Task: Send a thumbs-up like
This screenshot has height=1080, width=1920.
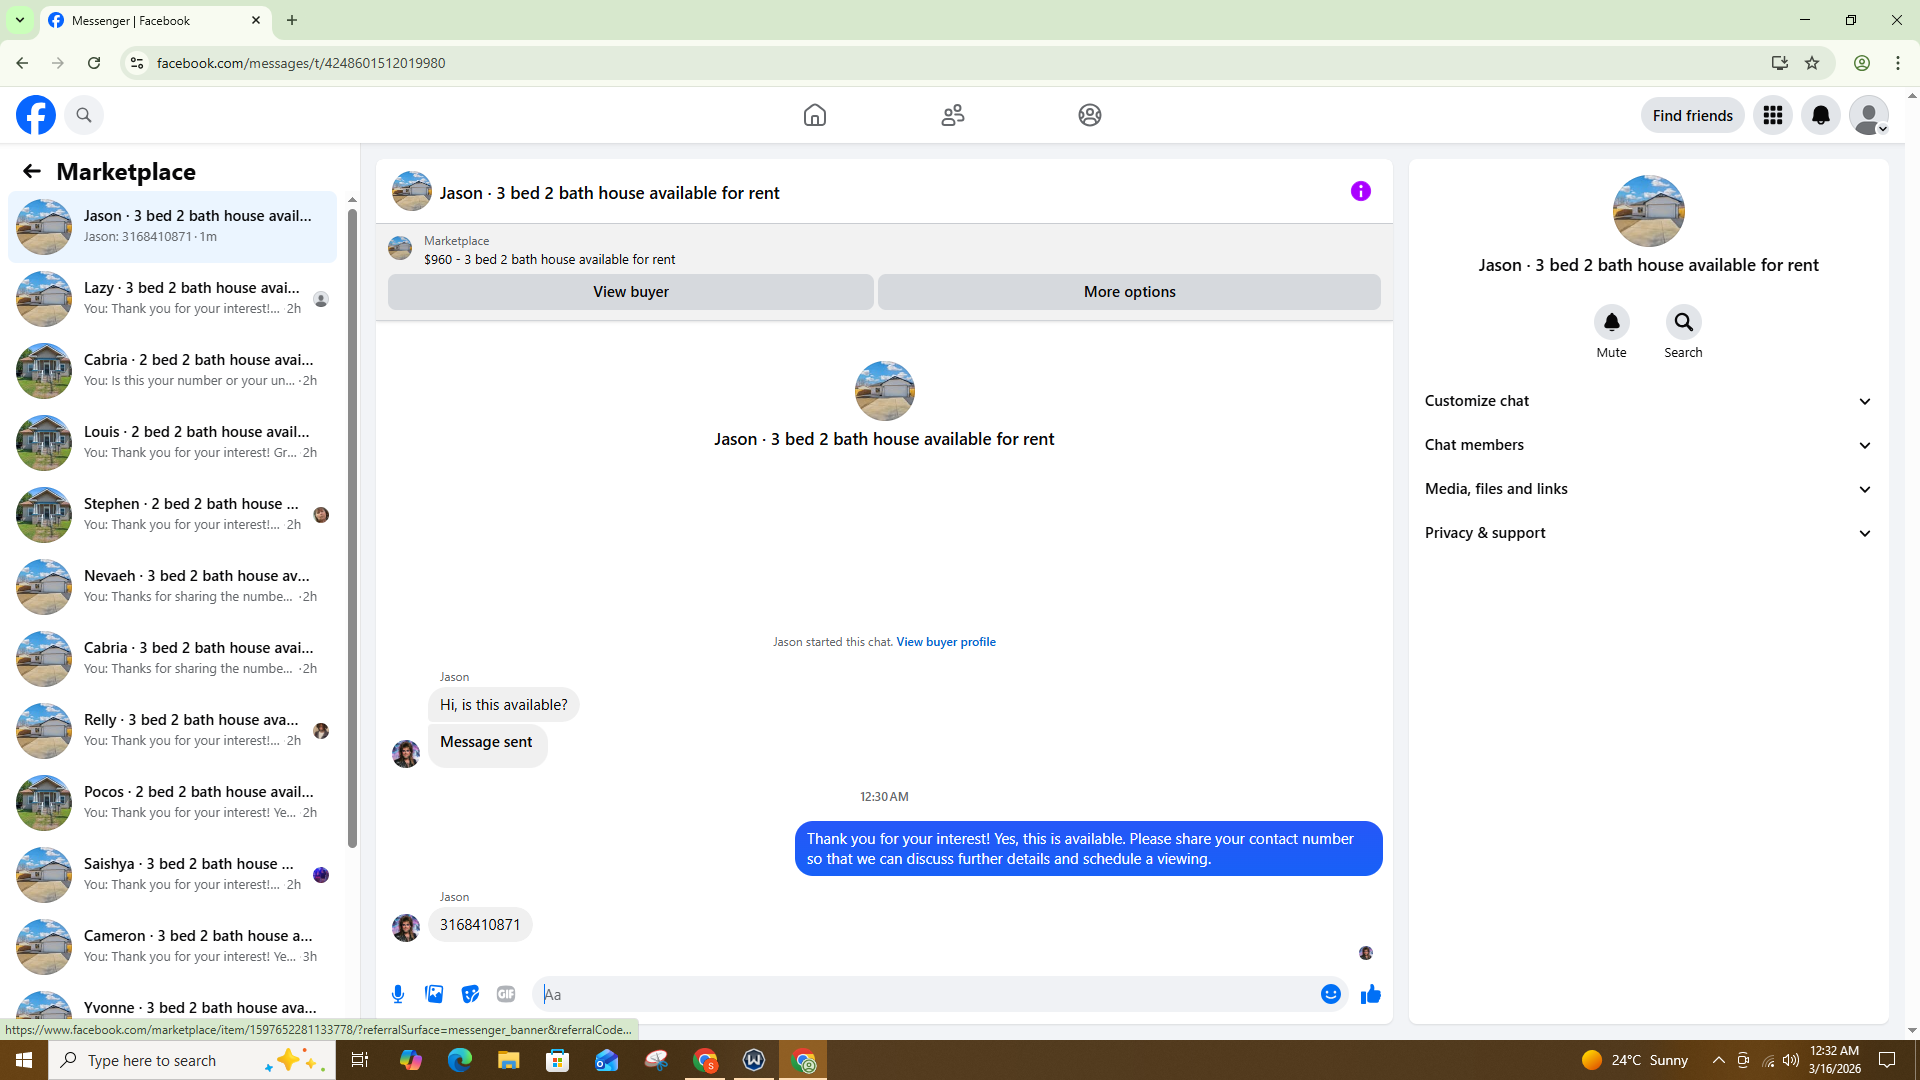Action: [x=1370, y=994]
